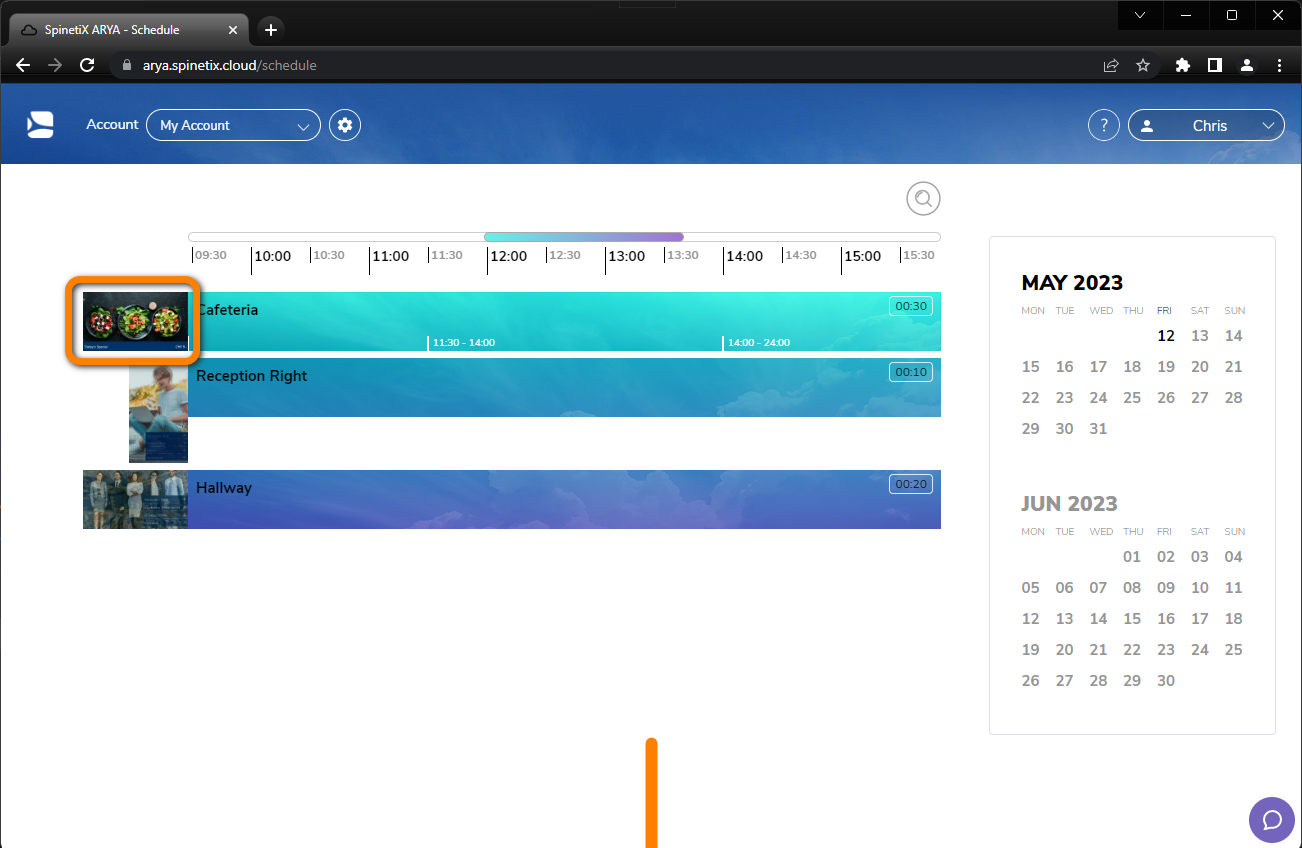Reload the page using the refresh icon
Screen dimensions: 1302x848
point(86,65)
